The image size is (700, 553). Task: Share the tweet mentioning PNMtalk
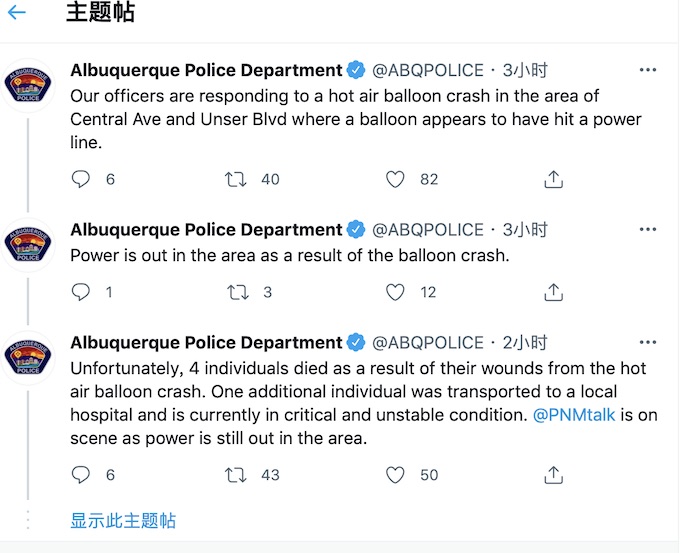pyautogui.click(x=554, y=474)
